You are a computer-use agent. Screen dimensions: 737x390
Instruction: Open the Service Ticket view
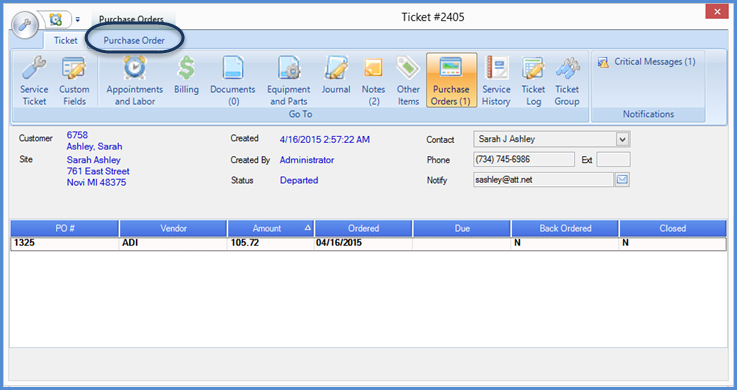point(34,81)
